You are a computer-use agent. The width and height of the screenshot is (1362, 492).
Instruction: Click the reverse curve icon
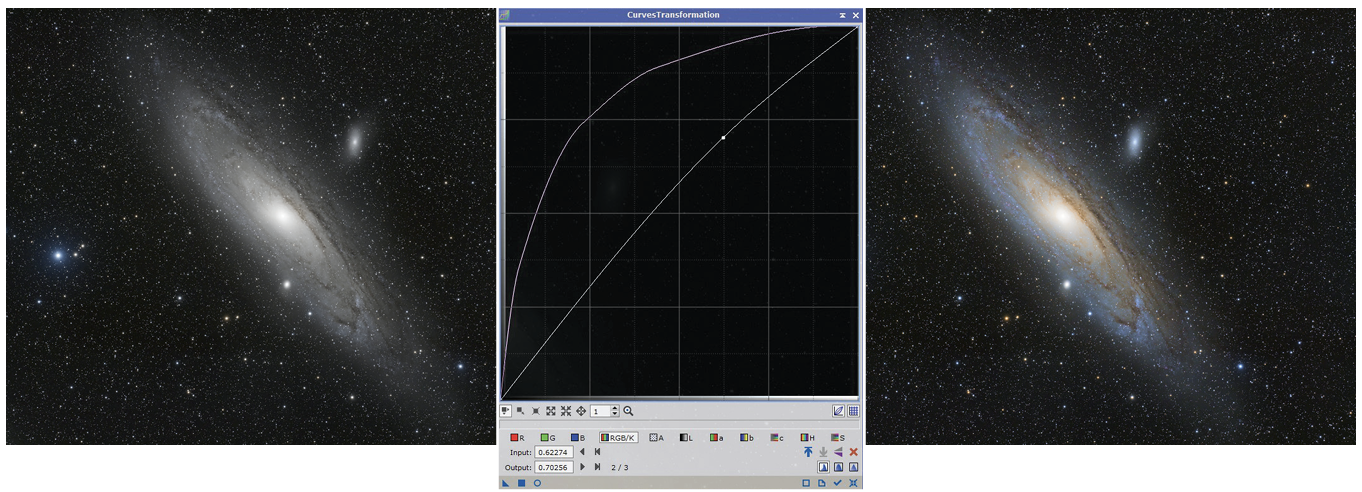[838, 452]
